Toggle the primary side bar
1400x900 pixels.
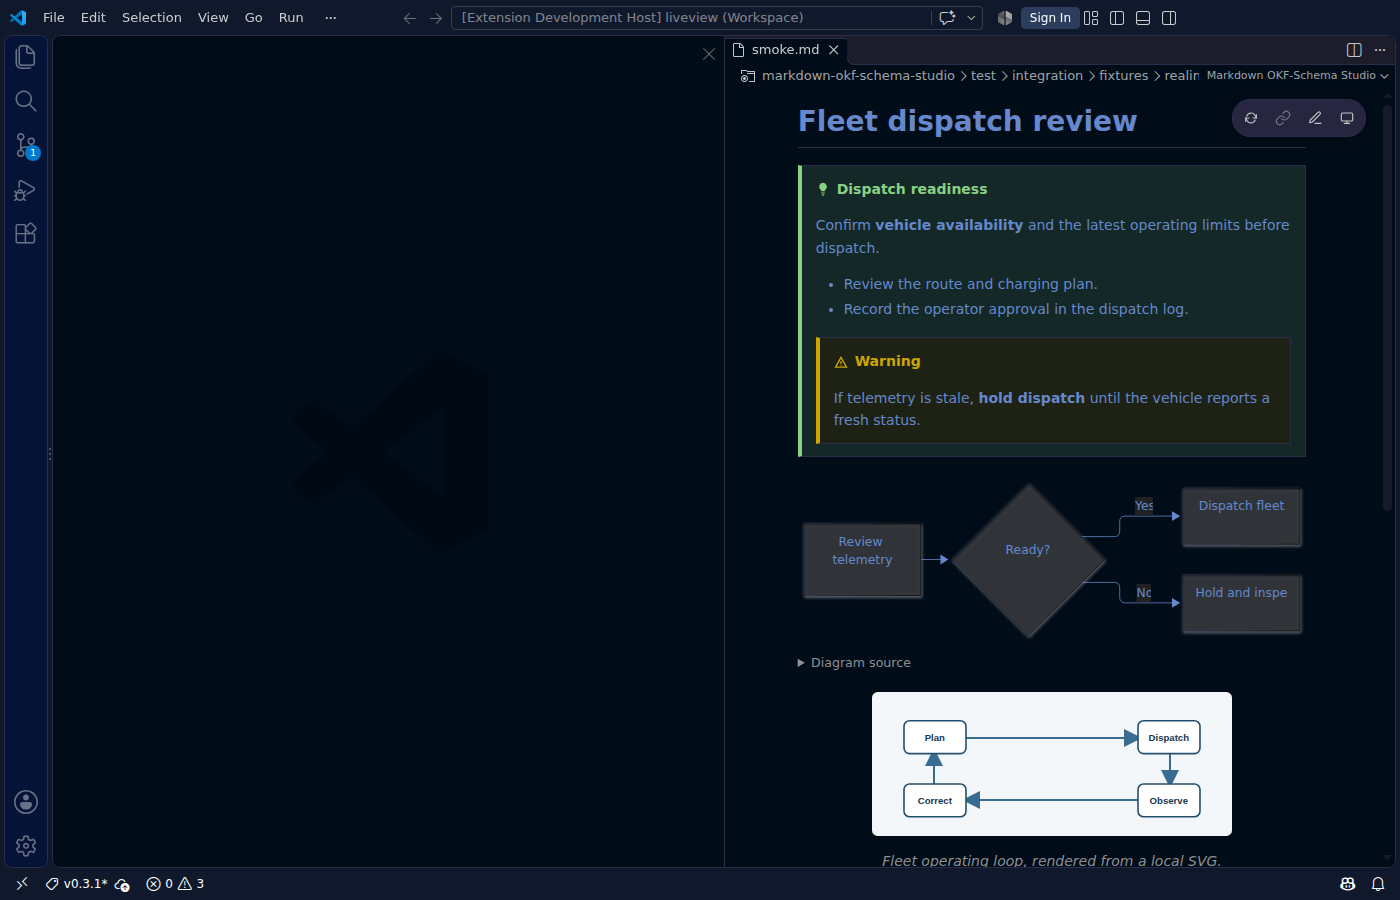[x=1117, y=18]
